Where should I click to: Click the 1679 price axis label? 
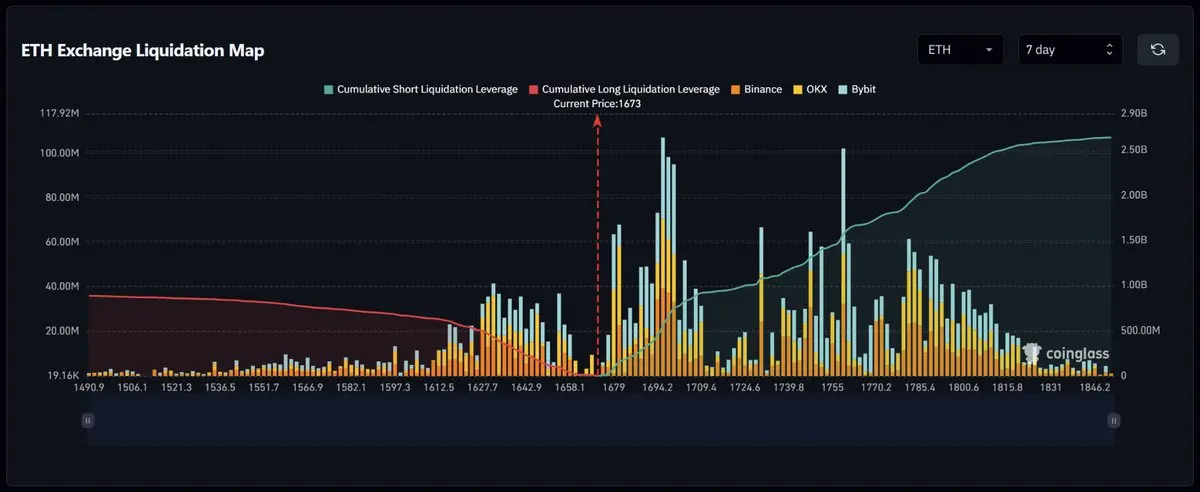[x=614, y=388]
